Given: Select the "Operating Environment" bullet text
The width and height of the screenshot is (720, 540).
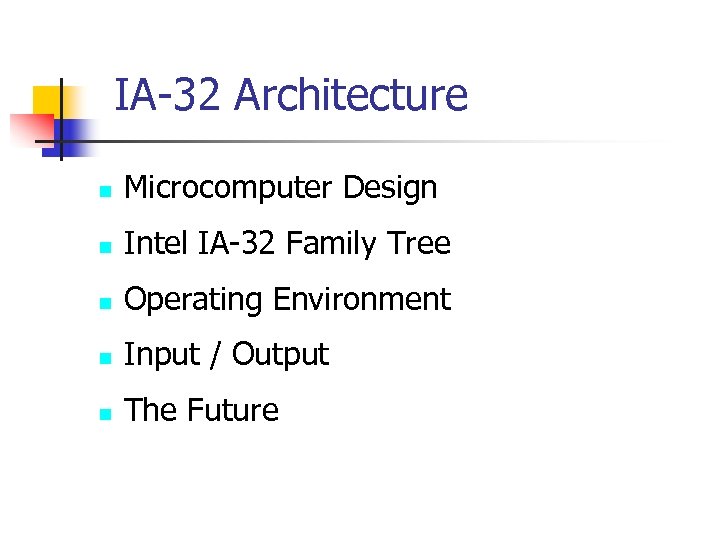Looking at the screenshot, I should pos(287,300).
